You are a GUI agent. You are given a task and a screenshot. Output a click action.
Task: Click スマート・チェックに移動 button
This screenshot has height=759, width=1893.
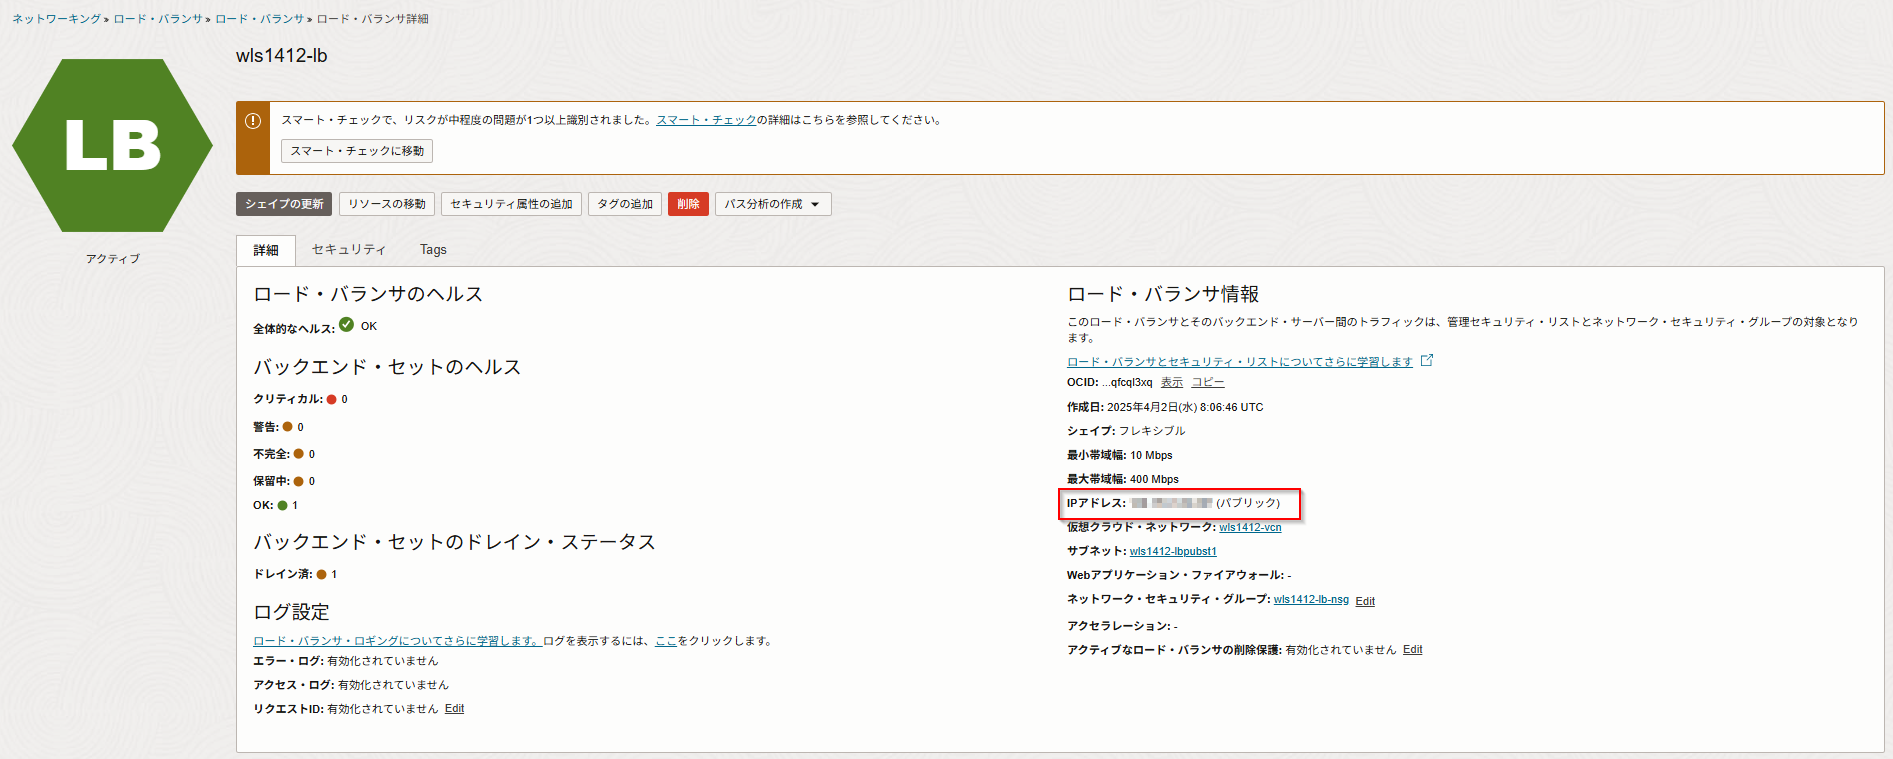click(357, 151)
